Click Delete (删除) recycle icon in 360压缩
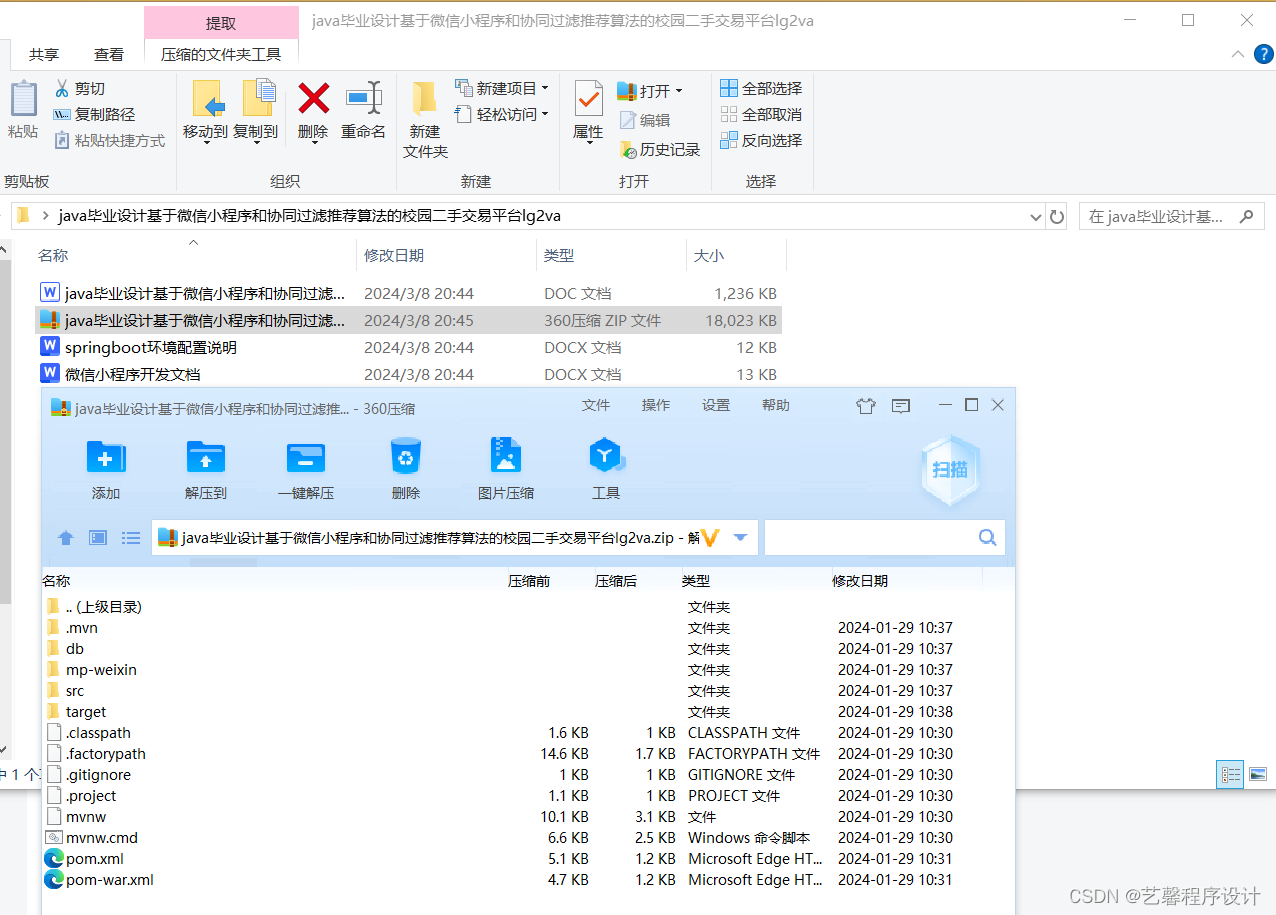This screenshot has width=1276, height=915. coord(406,457)
